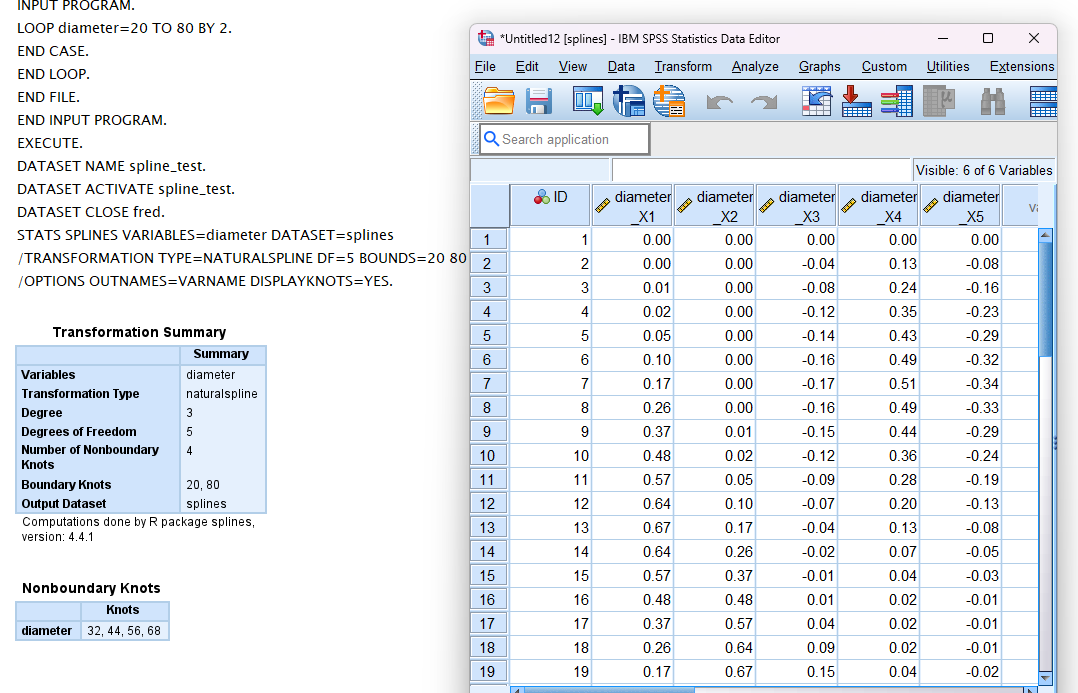Open the View menu
The height and width of the screenshot is (693, 1078).
pyautogui.click(x=573, y=67)
